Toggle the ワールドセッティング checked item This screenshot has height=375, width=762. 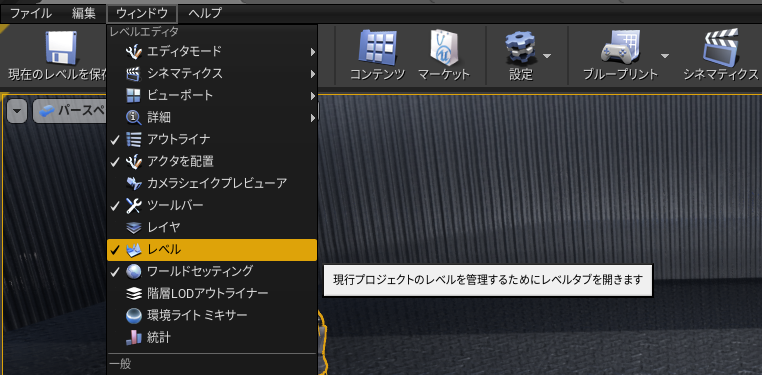click(x=212, y=271)
